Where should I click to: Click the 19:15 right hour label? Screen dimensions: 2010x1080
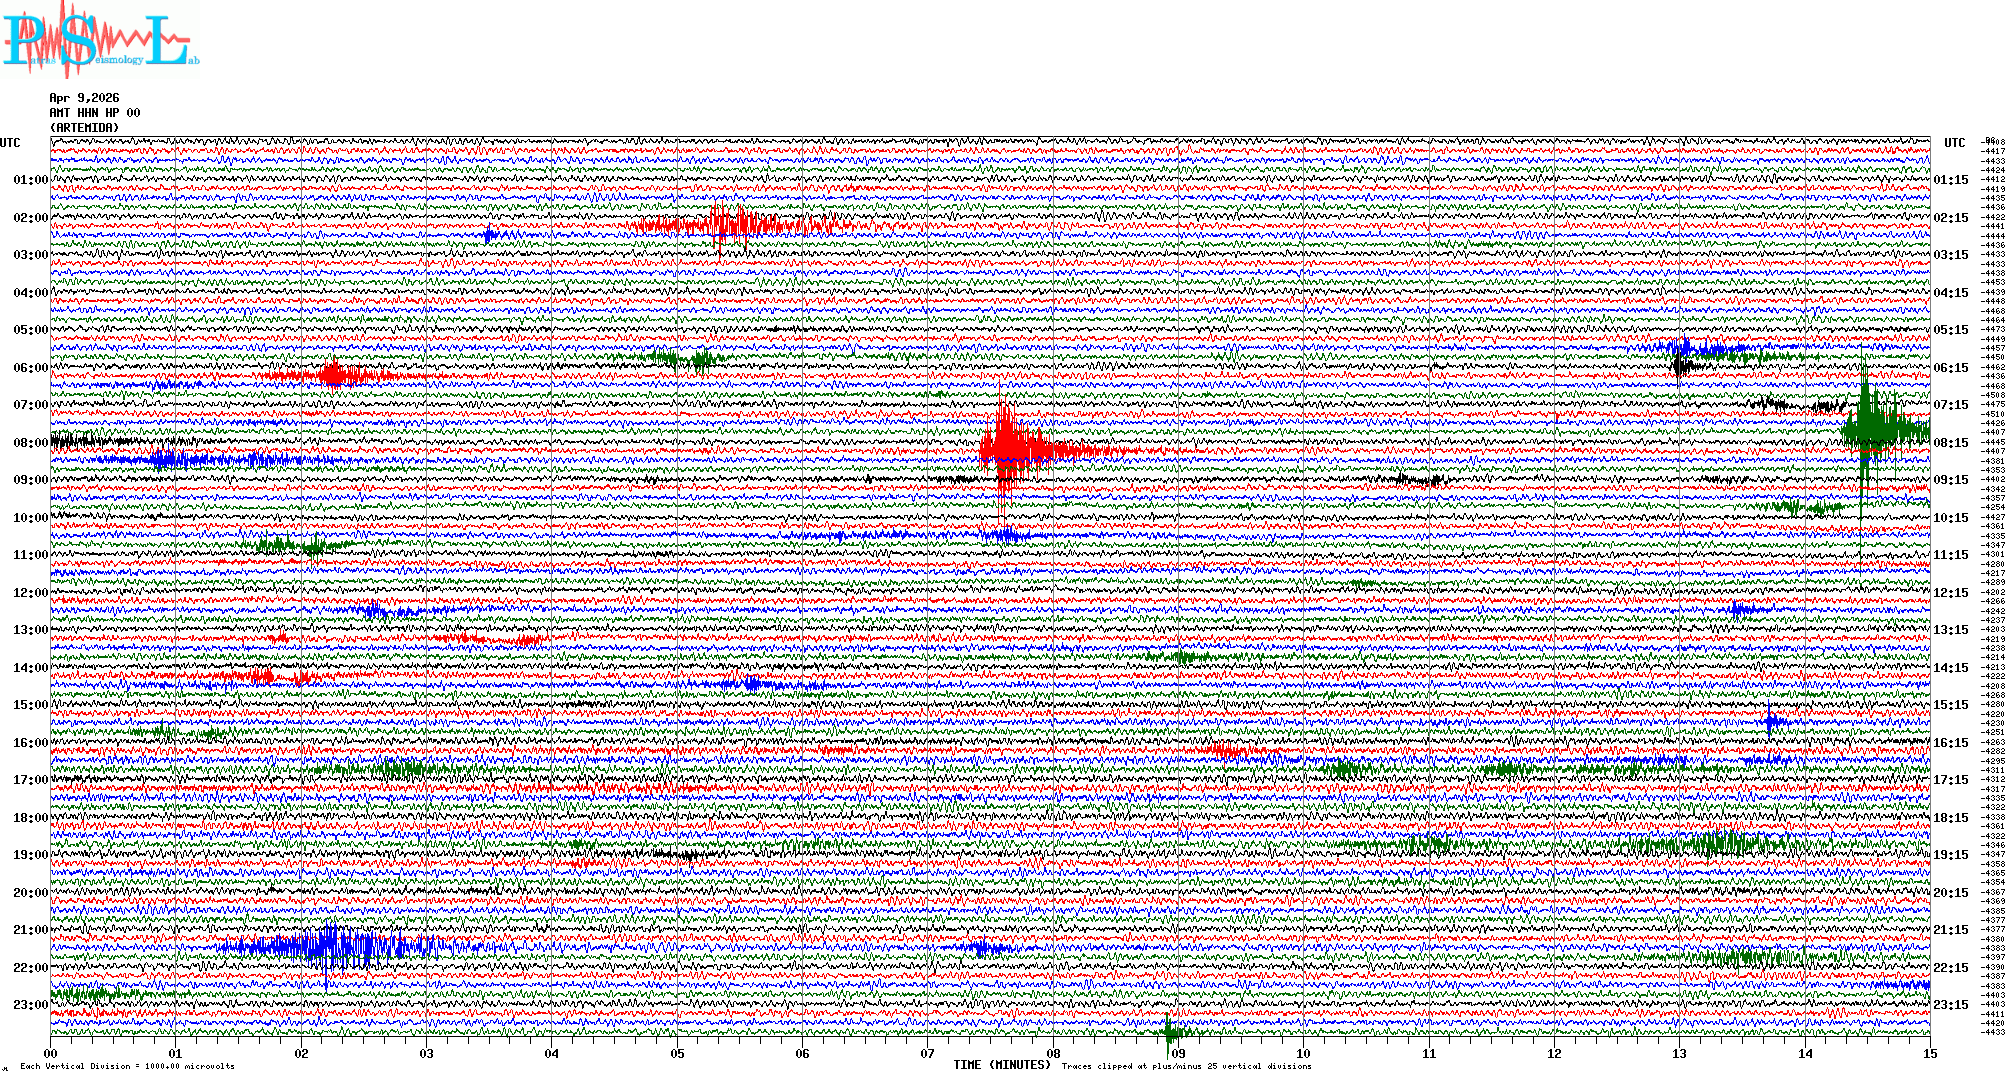coord(1951,855)
